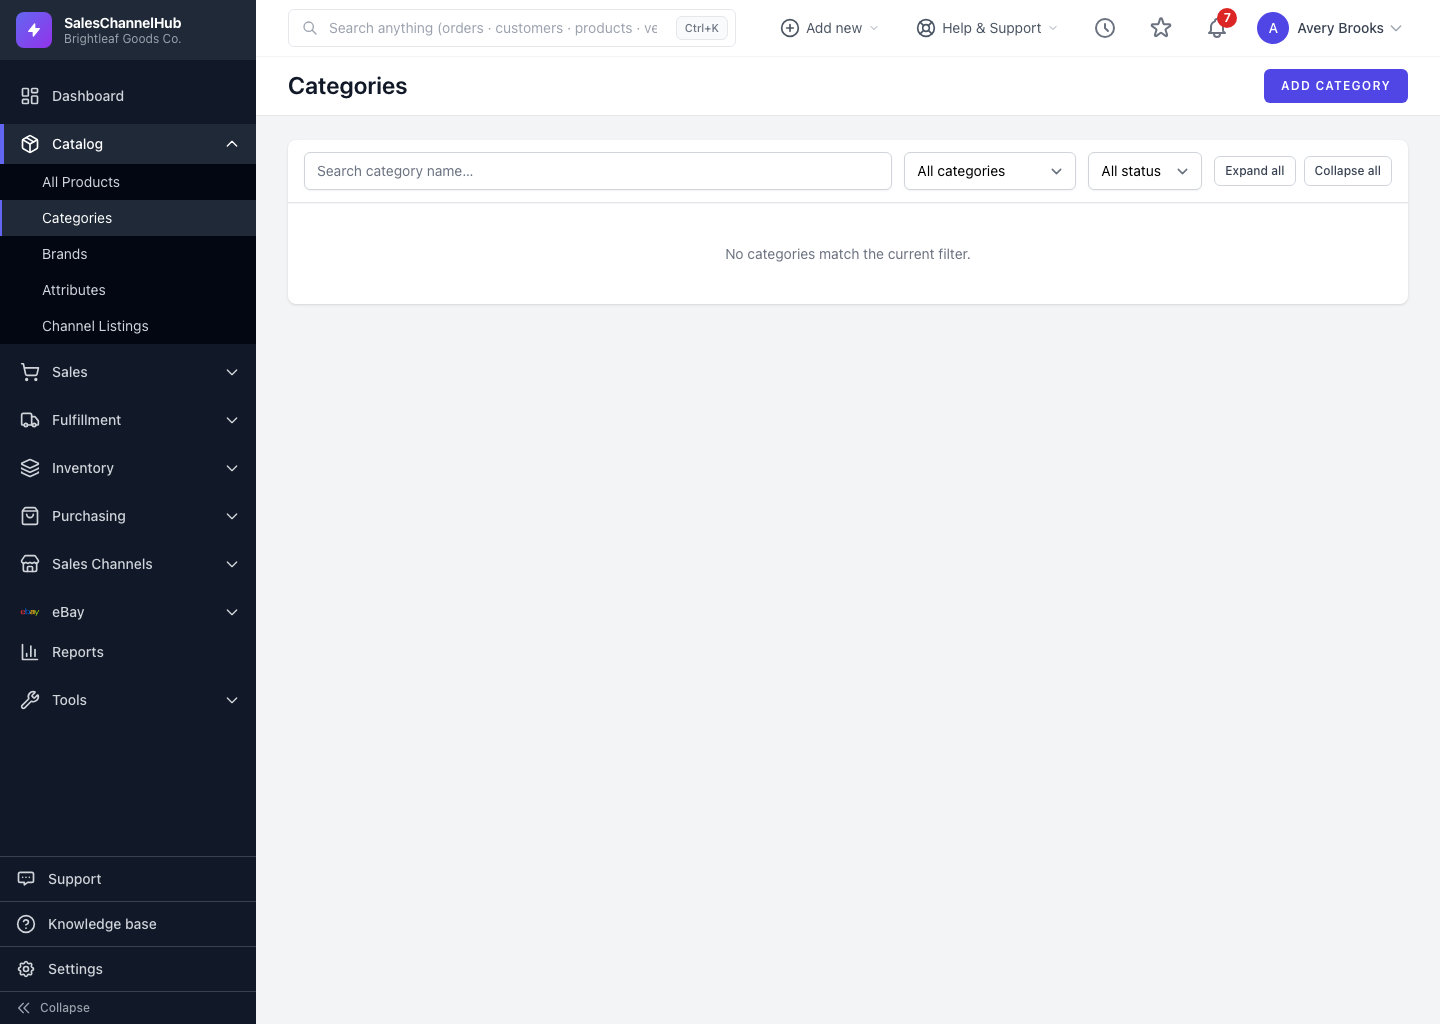1440x1024 pixels.
Task: Open the Support link
Action: [128, 879]
